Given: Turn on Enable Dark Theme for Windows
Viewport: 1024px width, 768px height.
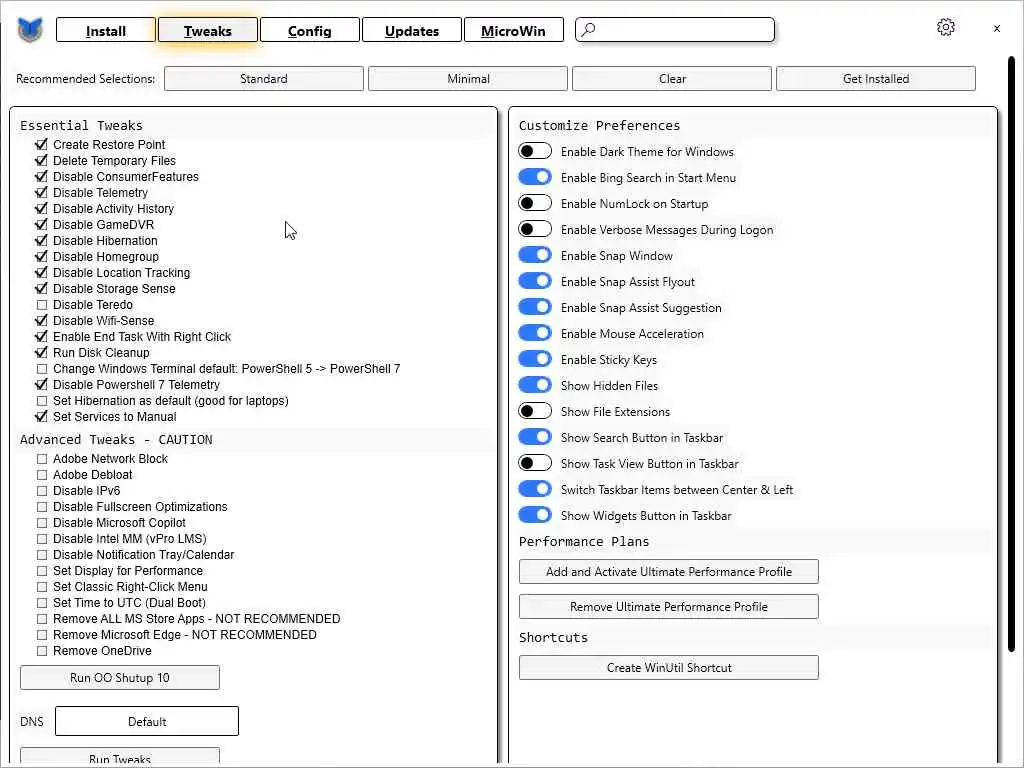Looking at the screenshot, I should [x=535, y=152].
